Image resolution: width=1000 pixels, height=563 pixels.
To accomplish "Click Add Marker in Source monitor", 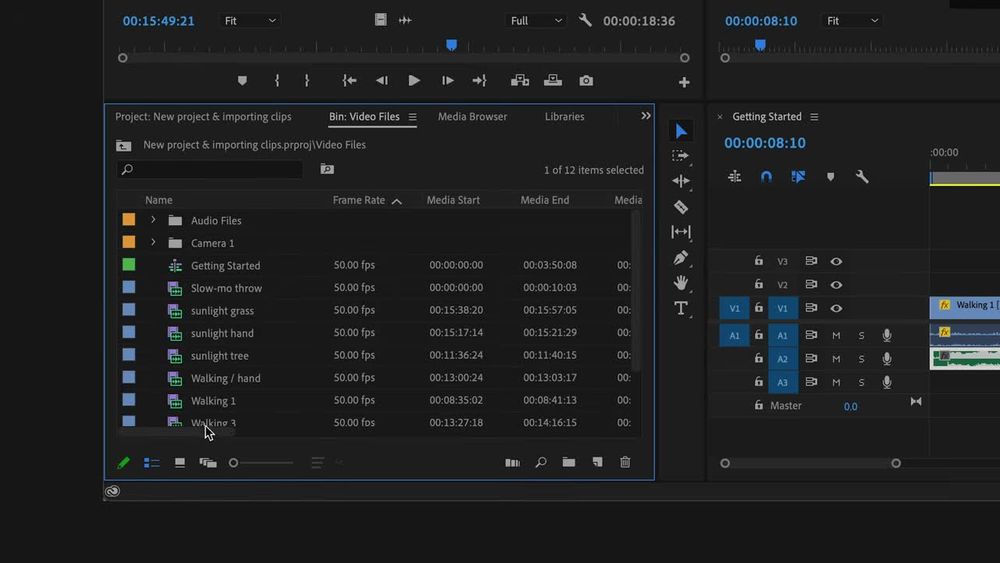I will click(x=242, y=81).
